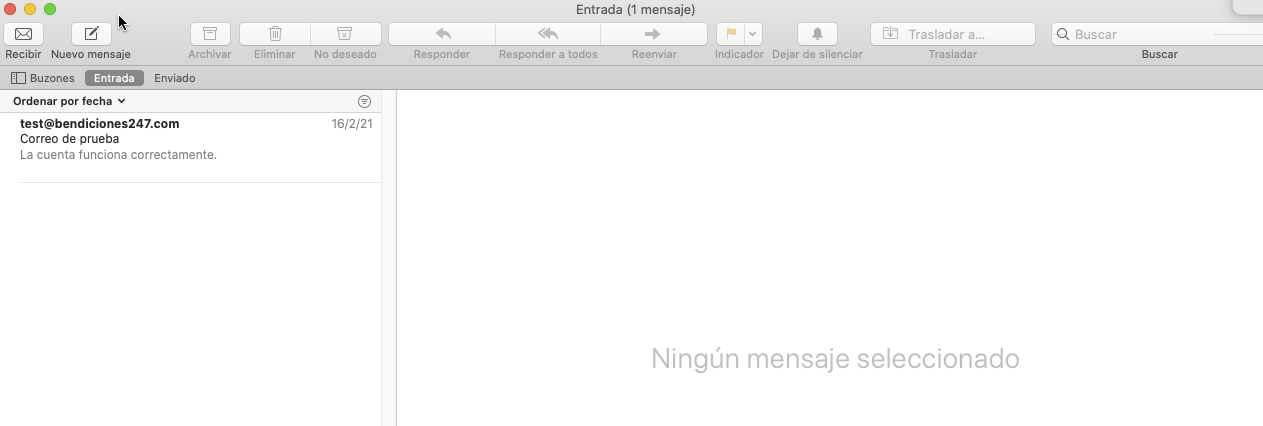
Task: Click the green fullscreen window button
Action: (50, 9)
